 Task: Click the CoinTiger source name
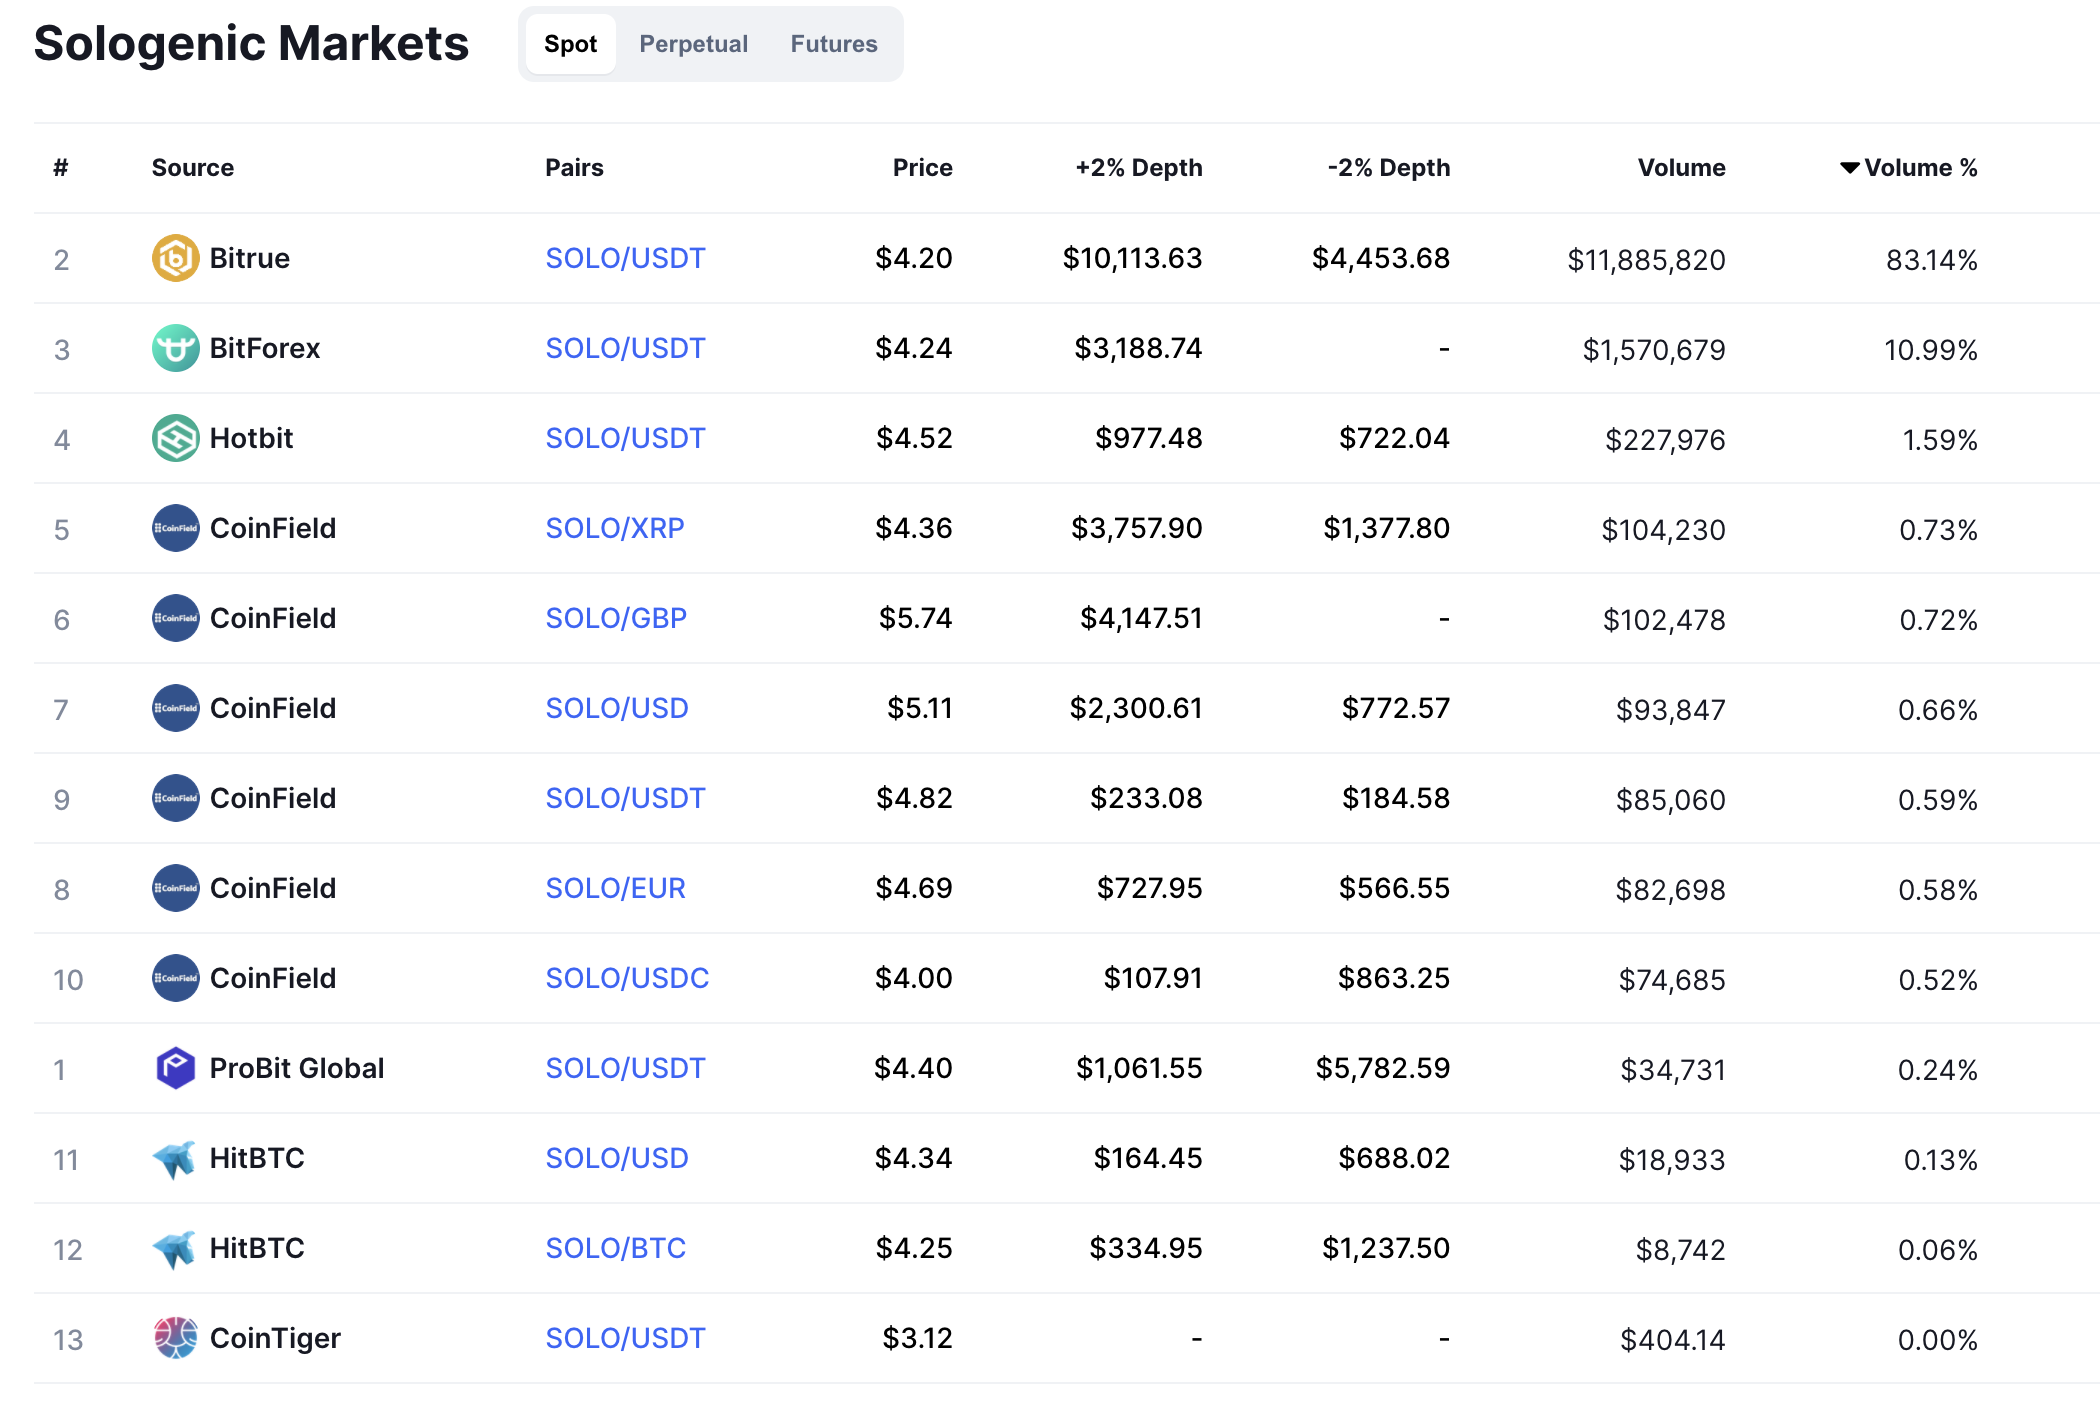tap(275, 1338)
